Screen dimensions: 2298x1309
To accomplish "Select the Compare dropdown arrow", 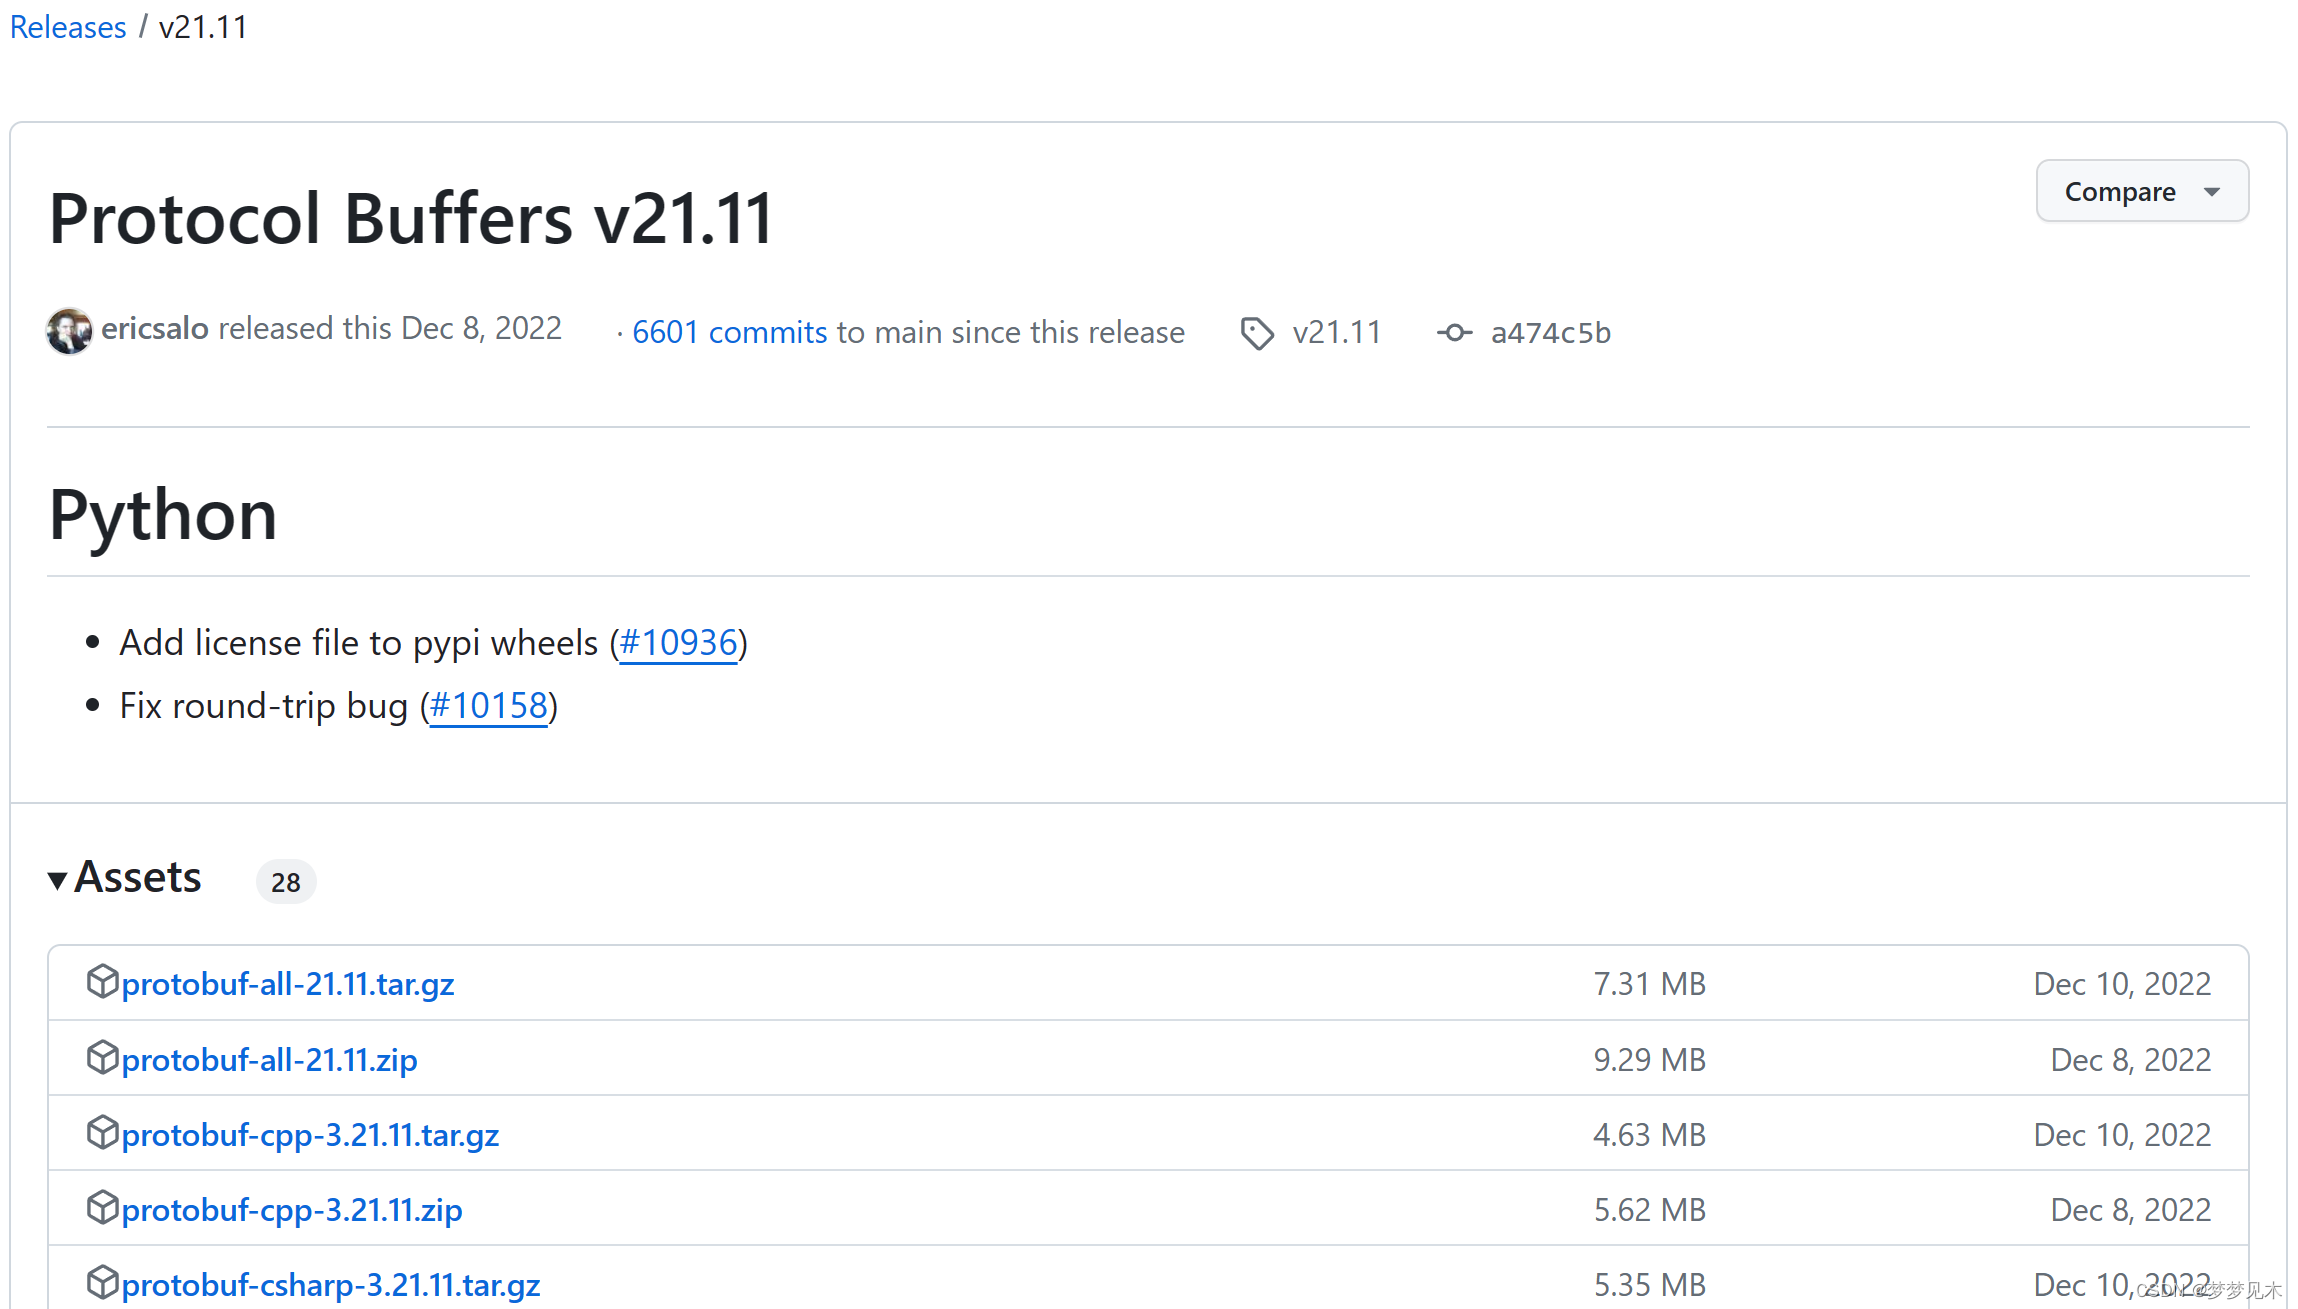I will [2221, 191].
